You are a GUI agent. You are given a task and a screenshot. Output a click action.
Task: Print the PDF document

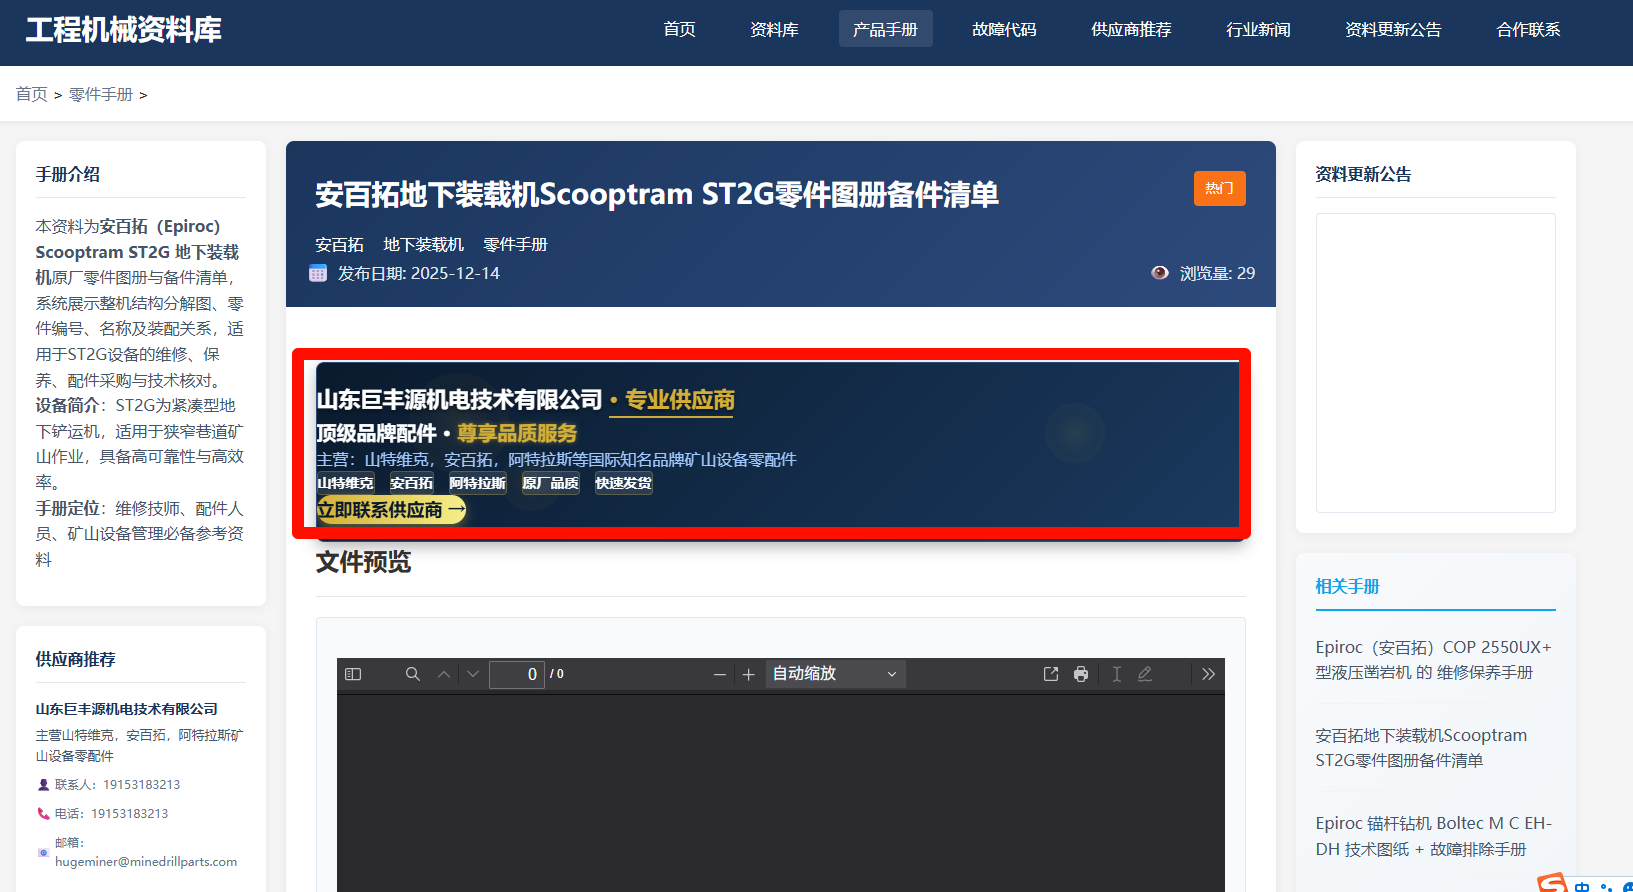click(1081, 674)
